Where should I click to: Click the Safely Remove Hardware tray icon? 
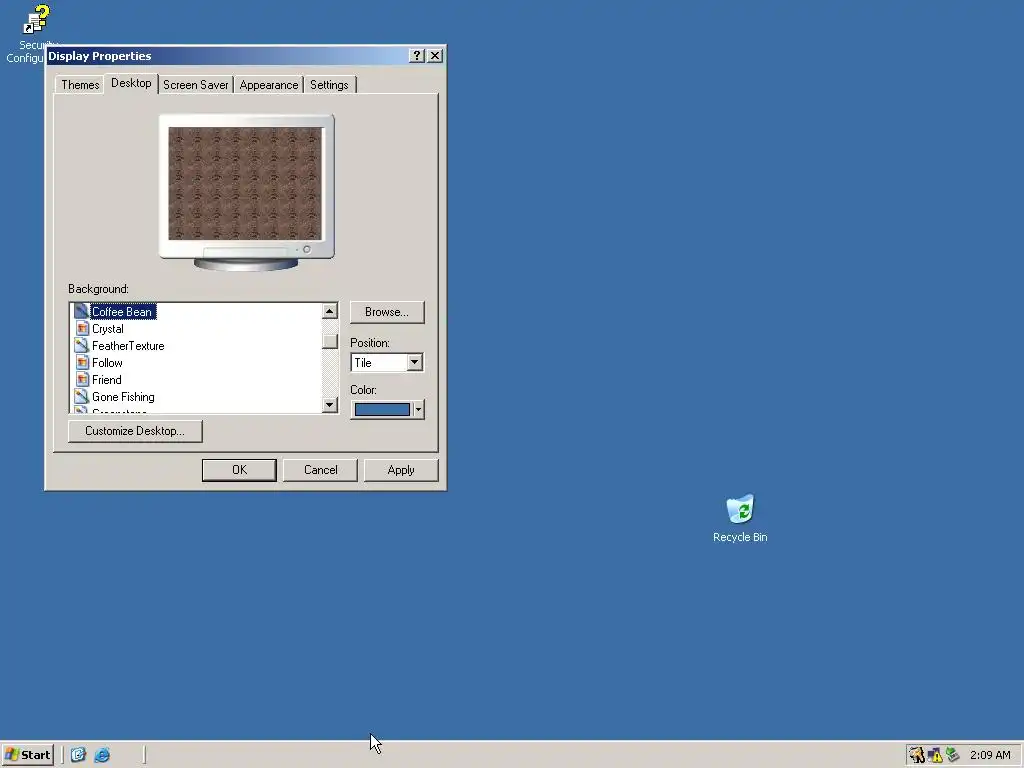click(953, 755)
